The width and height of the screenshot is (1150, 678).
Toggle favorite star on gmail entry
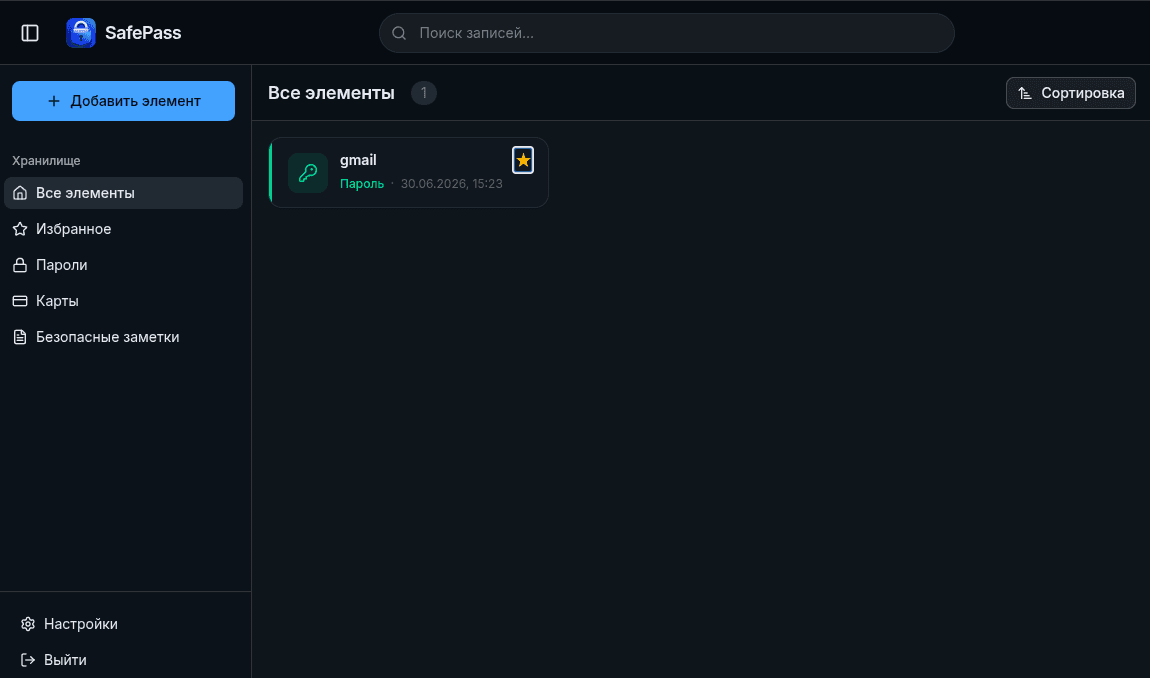click(523, 160)
